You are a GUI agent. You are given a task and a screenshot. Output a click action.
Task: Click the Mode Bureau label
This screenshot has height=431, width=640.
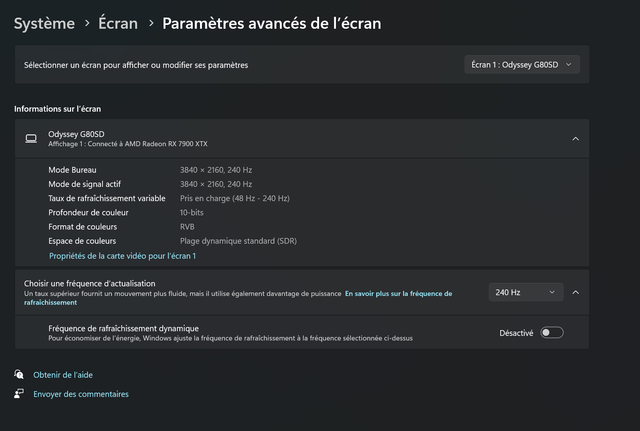point(72,170)
